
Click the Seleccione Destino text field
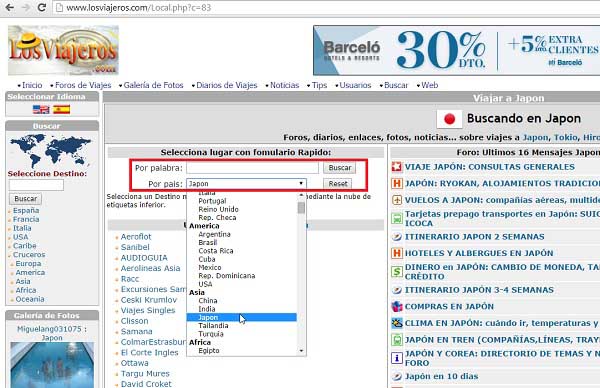pyautogui.click(x=36, y=185)
